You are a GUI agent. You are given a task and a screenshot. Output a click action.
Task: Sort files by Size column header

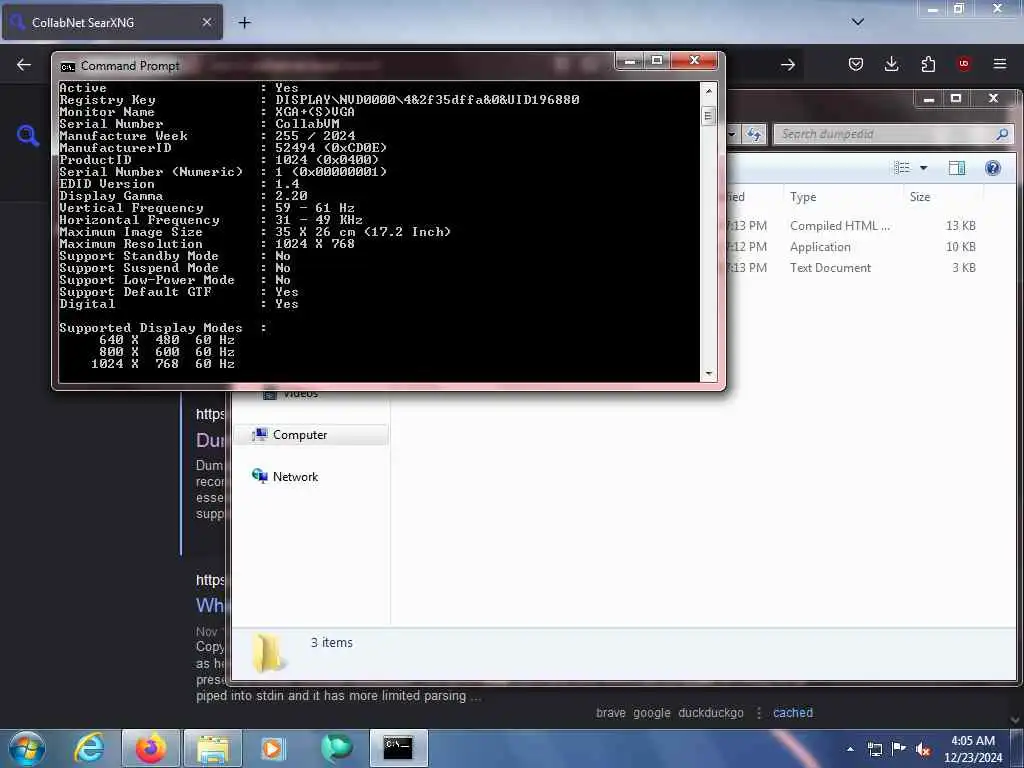[x=920, y=197]
